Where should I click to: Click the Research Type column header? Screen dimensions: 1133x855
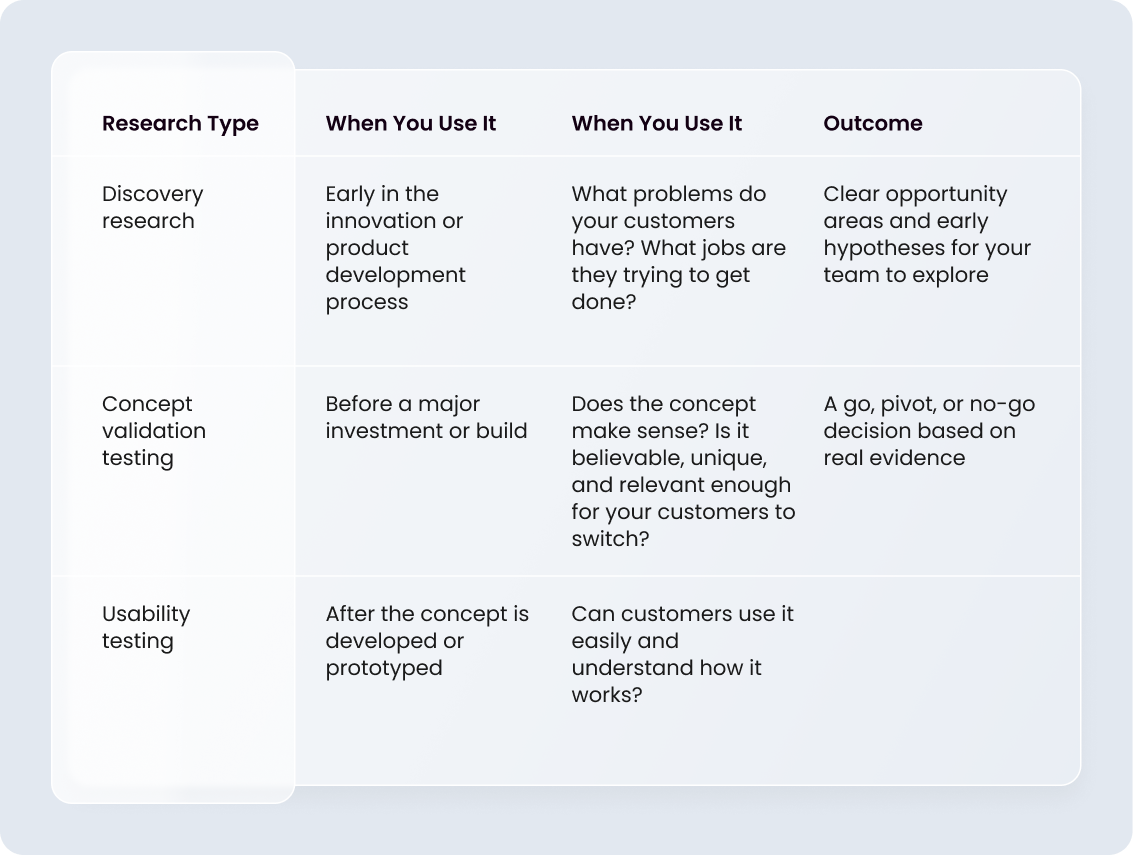(180, 124)
